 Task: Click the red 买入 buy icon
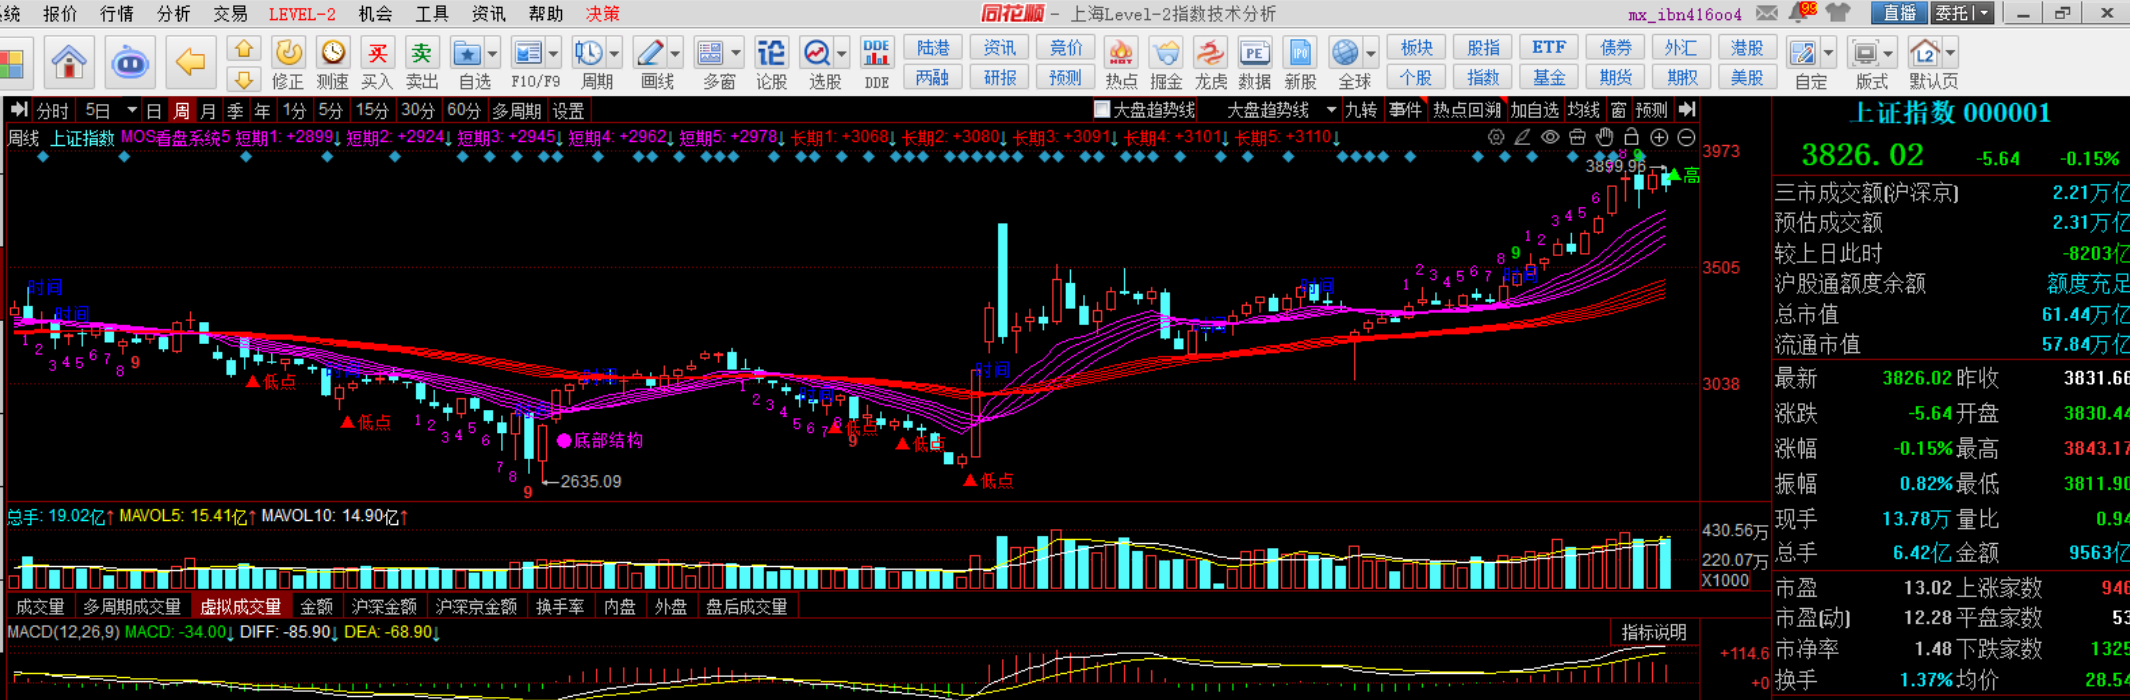377,52
